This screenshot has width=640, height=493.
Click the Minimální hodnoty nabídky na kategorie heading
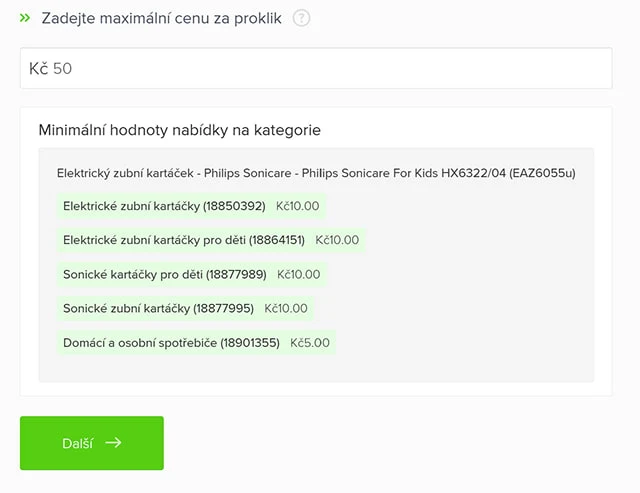coord(179,130)
